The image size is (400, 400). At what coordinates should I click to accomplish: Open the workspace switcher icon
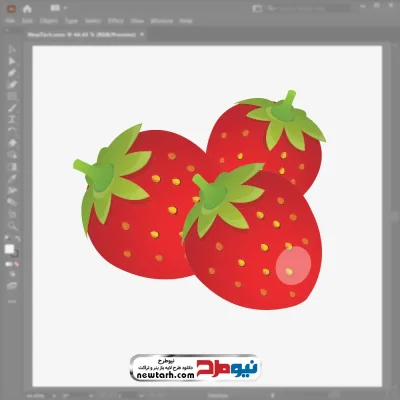pos(257,8)
